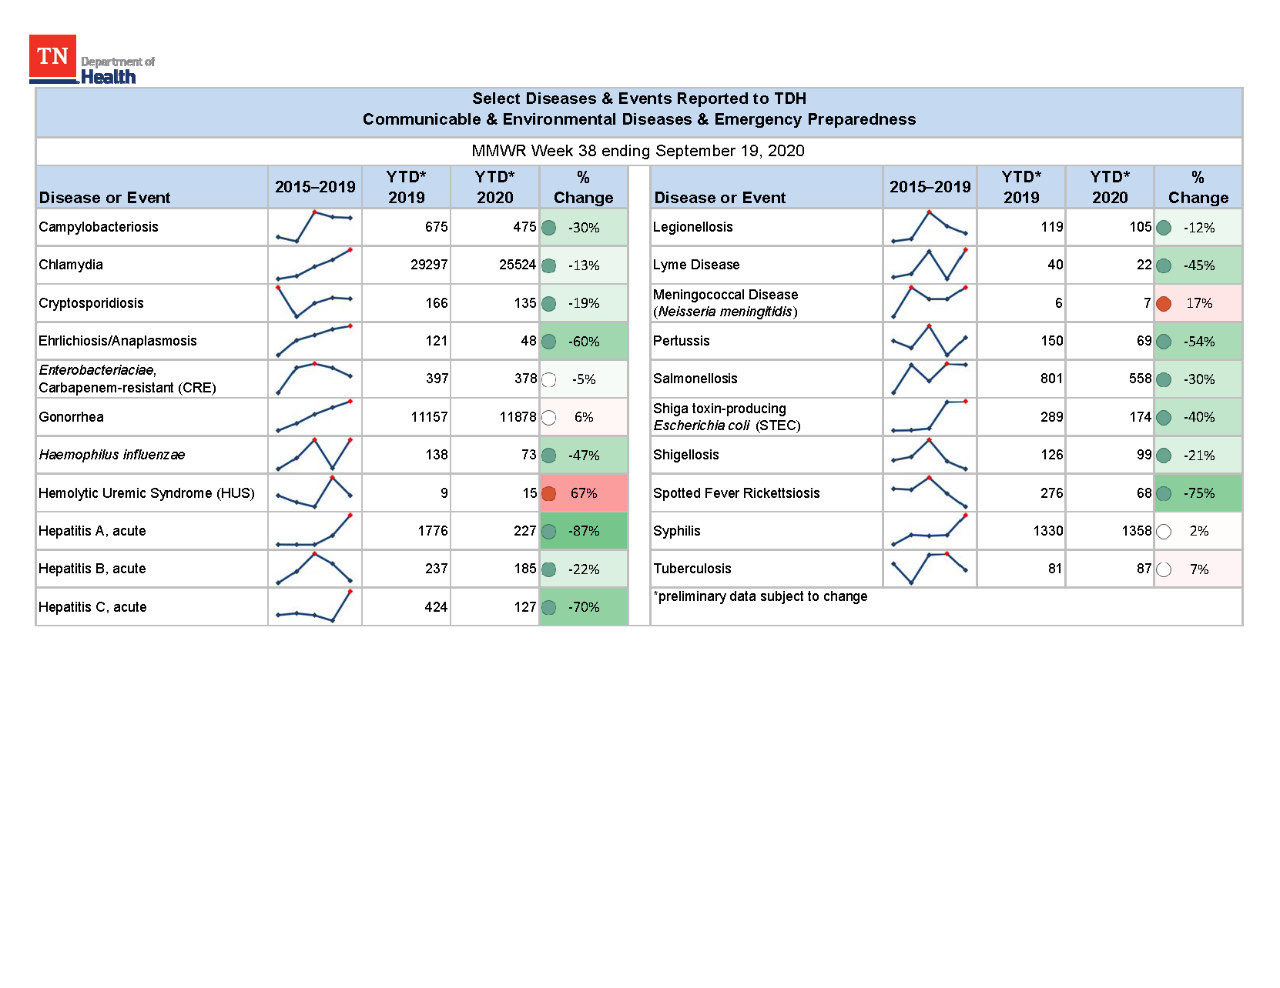Click the red indicator dot for Meningococcal Disease
This screenshot has width=1280, height=988.
tap(1164, 304)
